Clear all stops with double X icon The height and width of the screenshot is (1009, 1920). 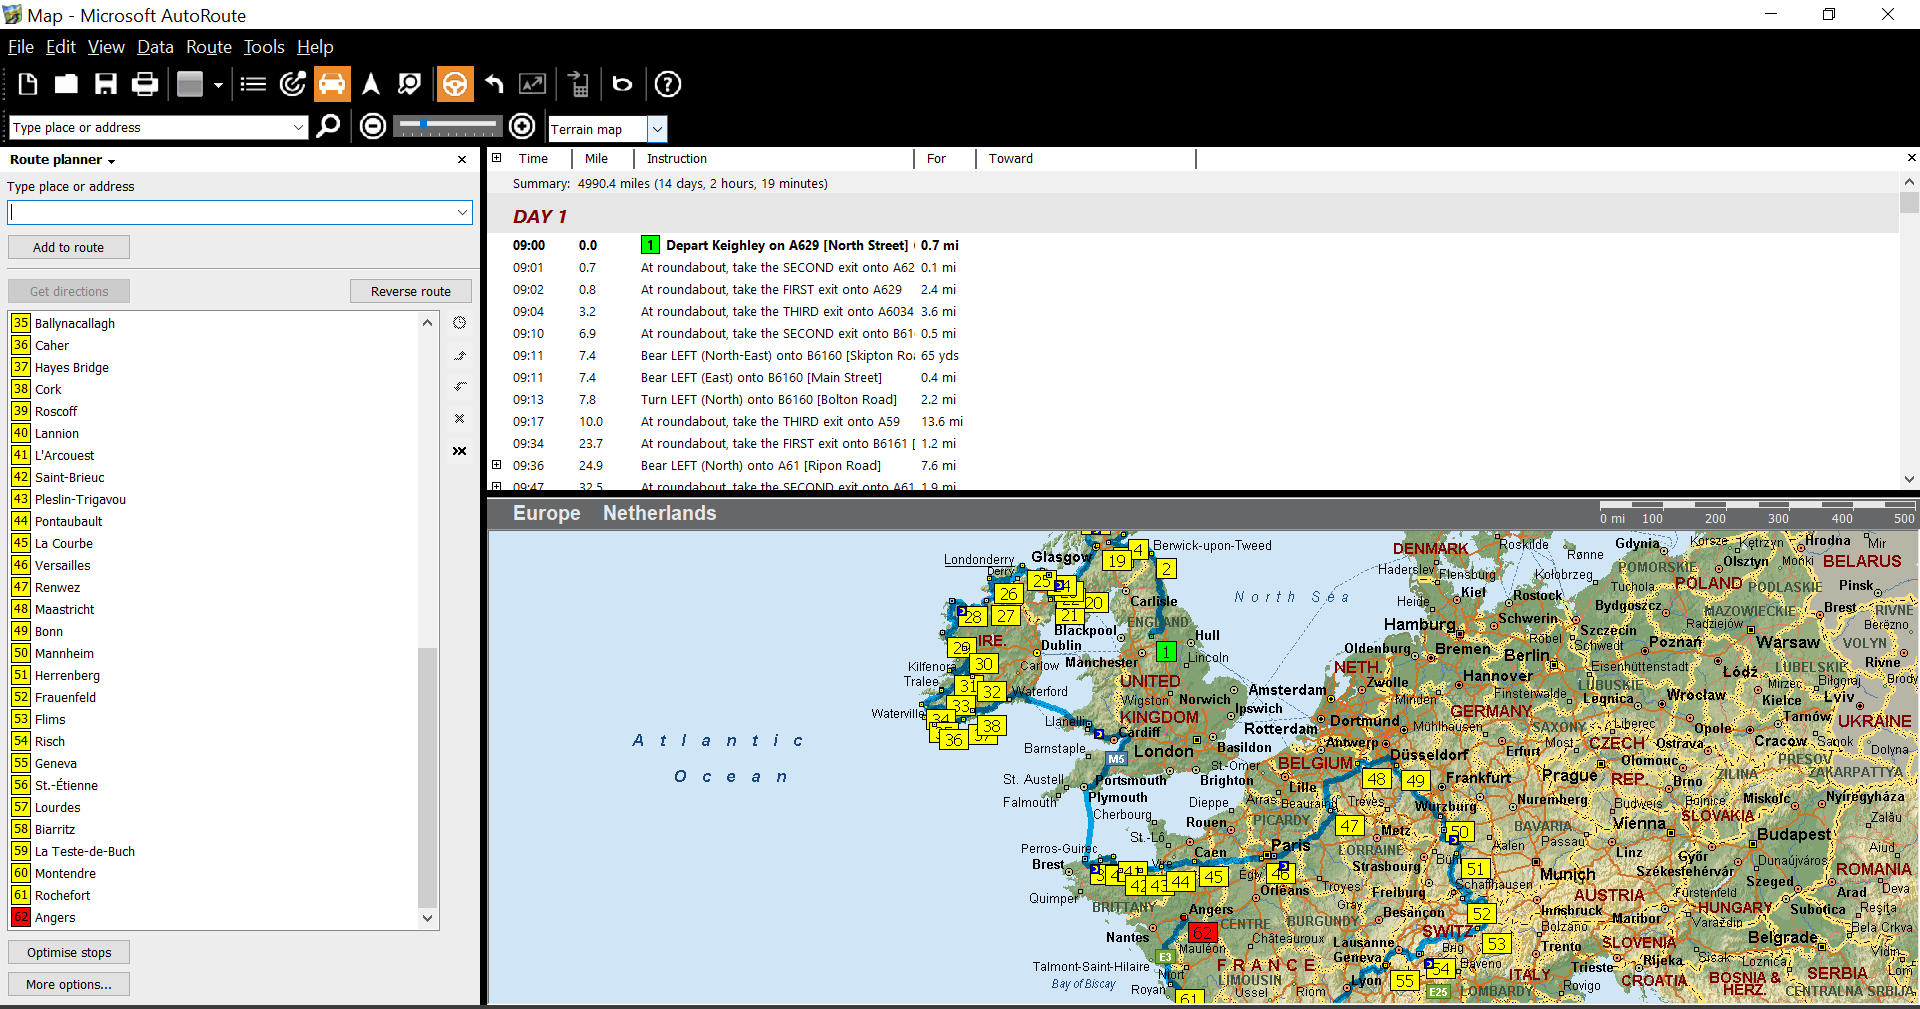pos(460,451)
